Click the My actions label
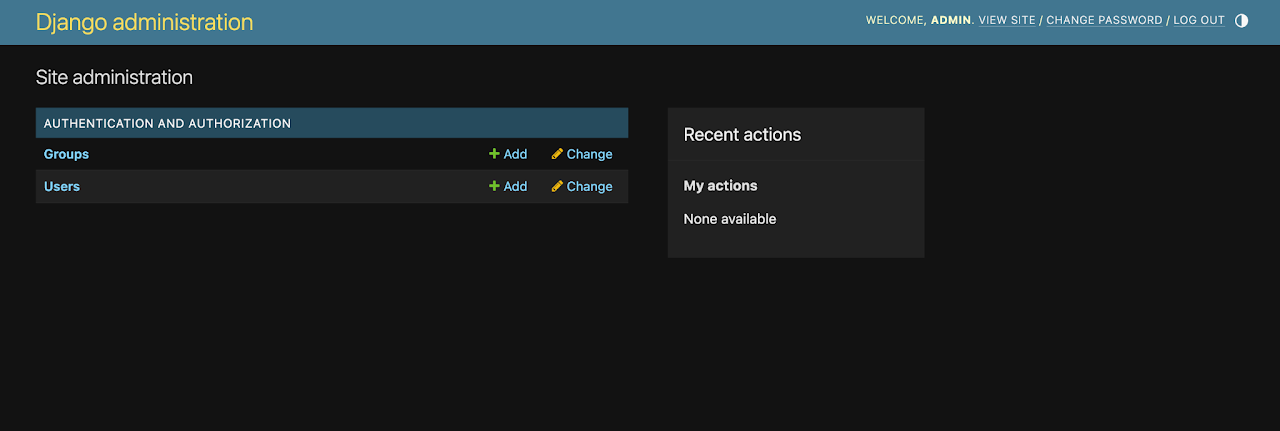Viewport: 1280px width, 431px height. 720,185
